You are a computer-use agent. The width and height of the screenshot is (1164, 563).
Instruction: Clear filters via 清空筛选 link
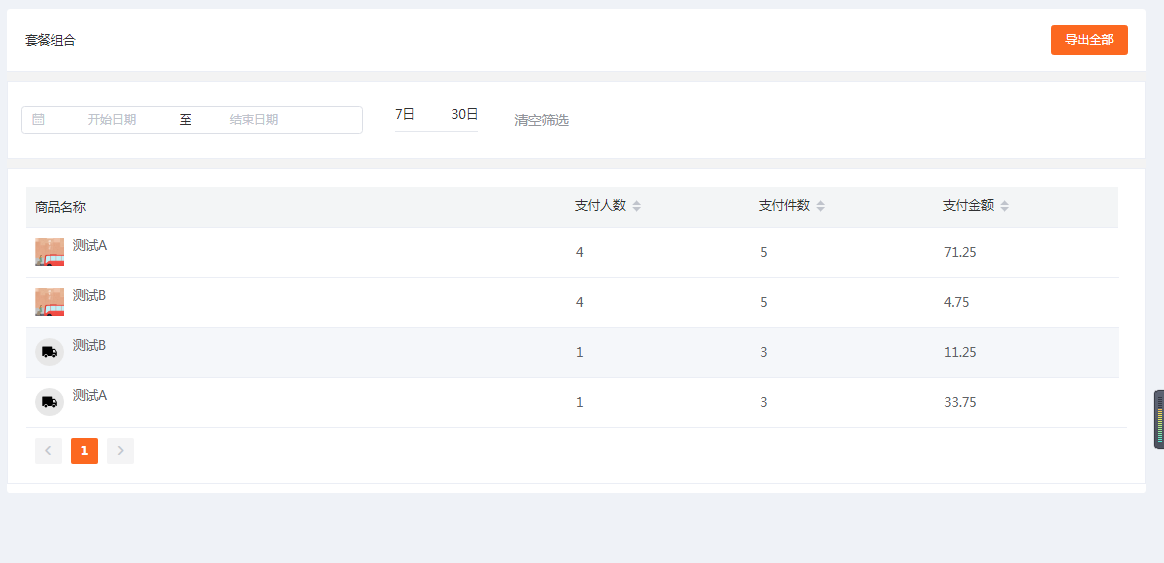point(542,120)
